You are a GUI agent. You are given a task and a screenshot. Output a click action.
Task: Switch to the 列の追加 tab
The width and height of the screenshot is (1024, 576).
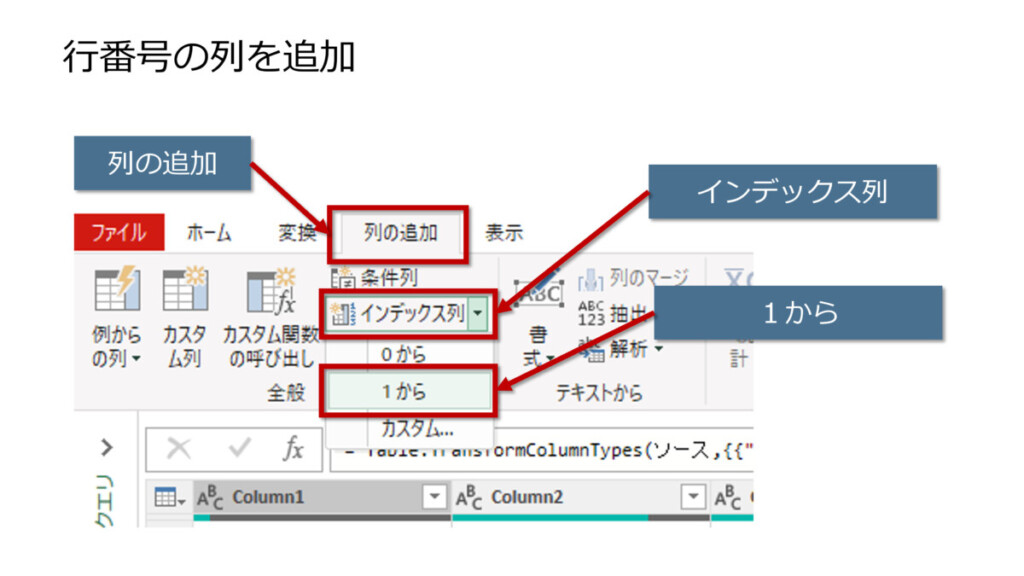coord(400,234)
